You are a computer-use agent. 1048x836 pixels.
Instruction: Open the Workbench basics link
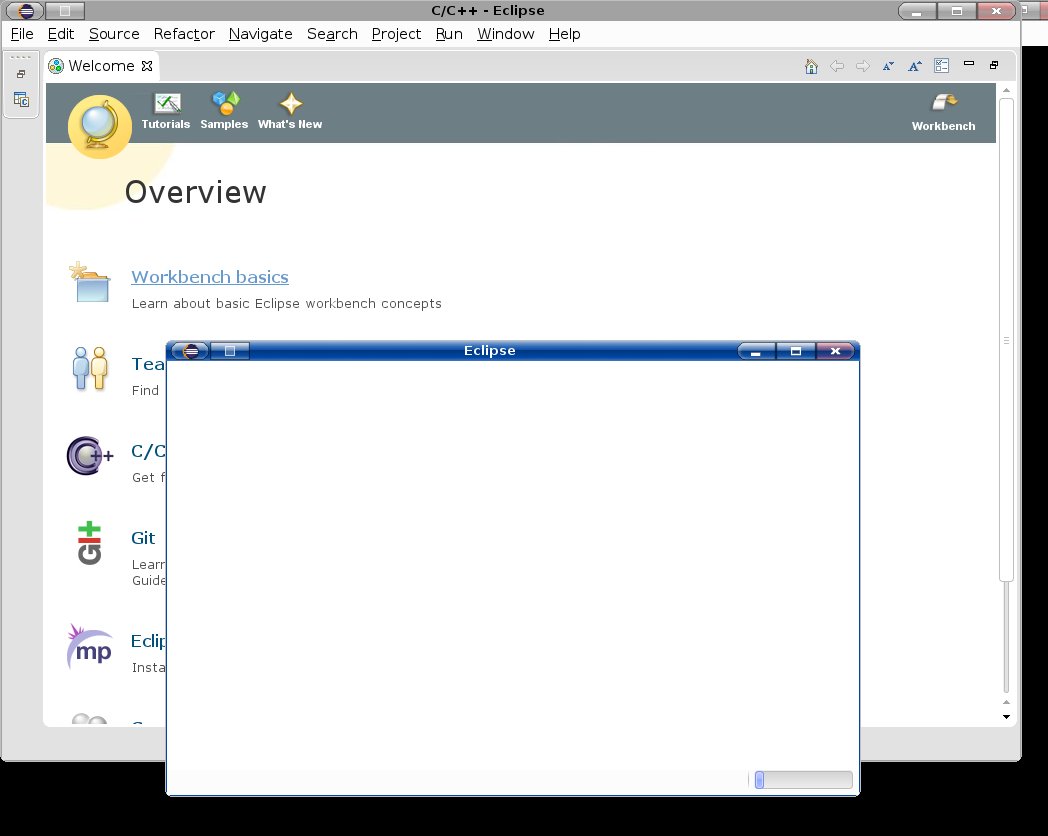coord(210,277)
